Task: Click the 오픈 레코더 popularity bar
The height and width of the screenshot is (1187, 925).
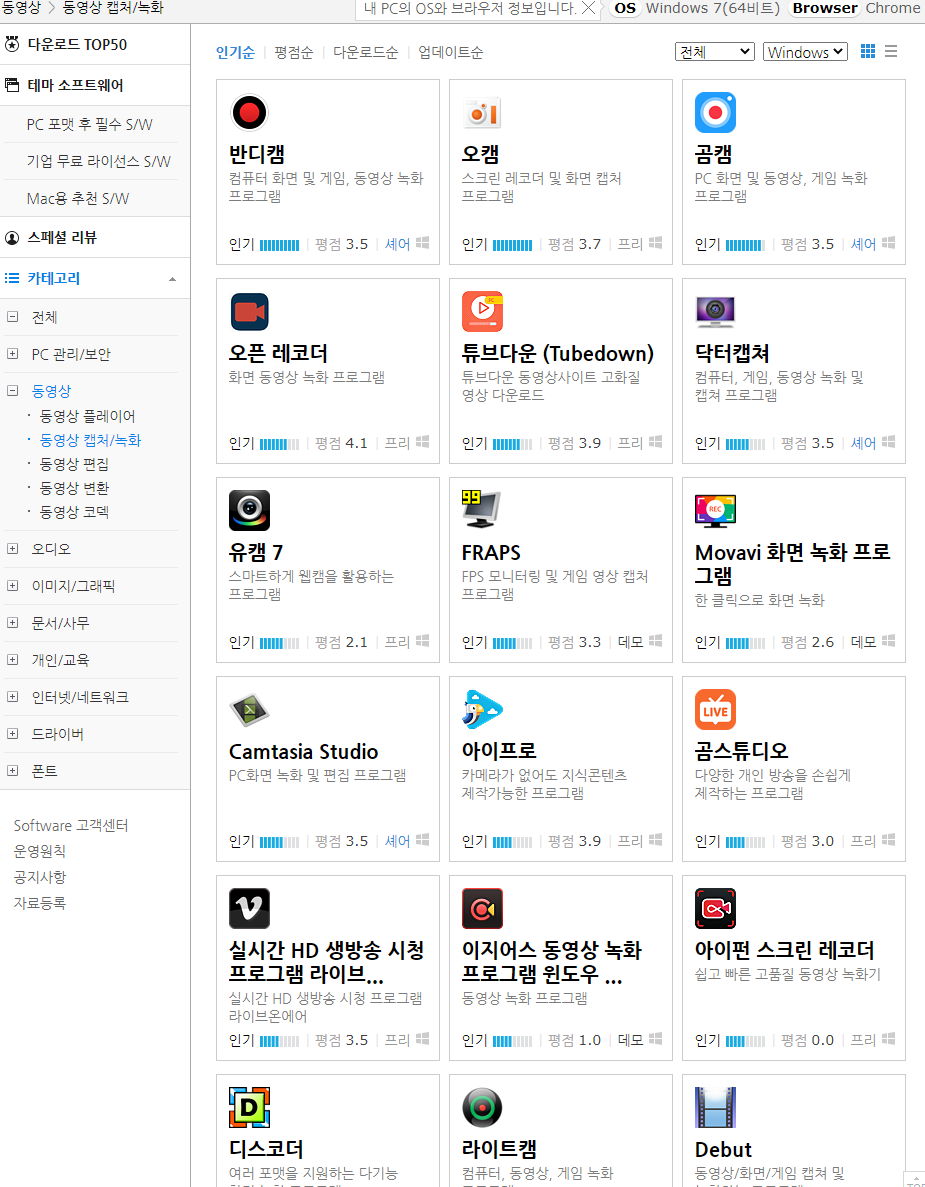Action: point(279,444)
